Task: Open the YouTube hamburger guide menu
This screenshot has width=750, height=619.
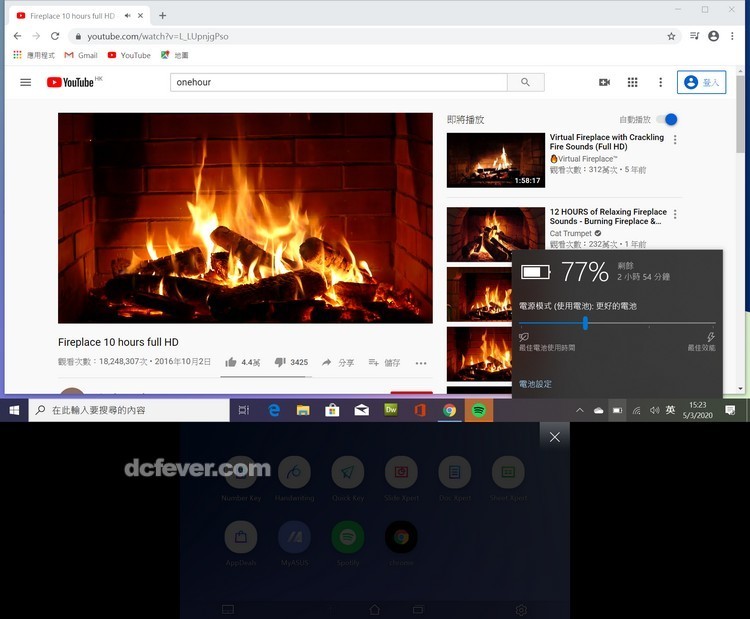Action: pyautogui.click(x=25, y=82)
